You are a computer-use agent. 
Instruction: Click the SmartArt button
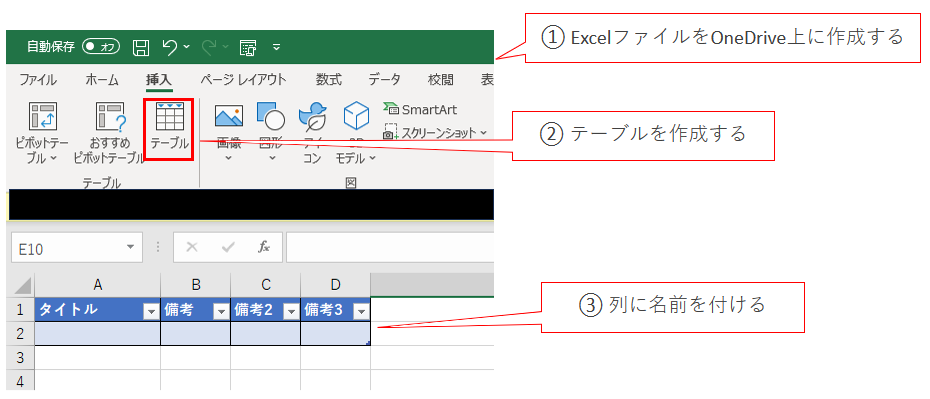coord(421,110)
